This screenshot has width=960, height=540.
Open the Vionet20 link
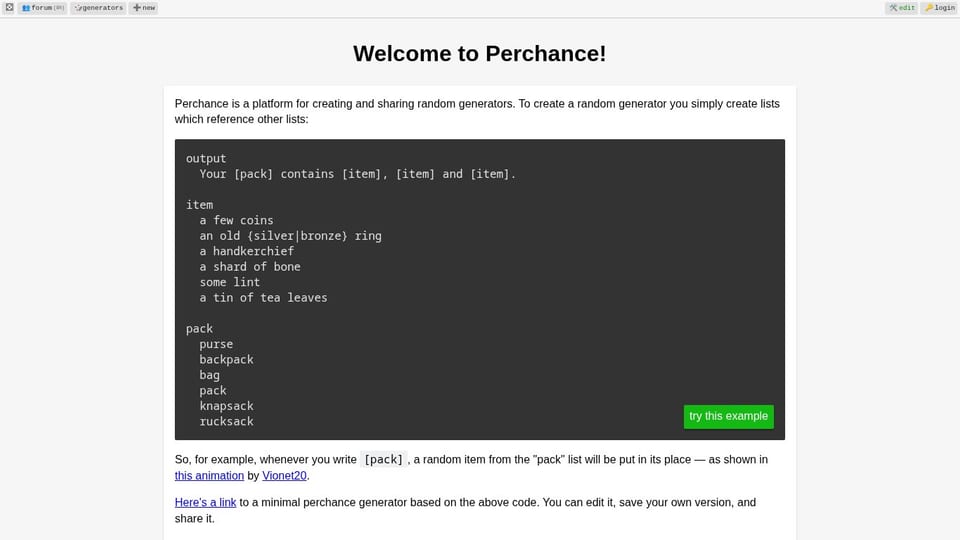(284, 476)
